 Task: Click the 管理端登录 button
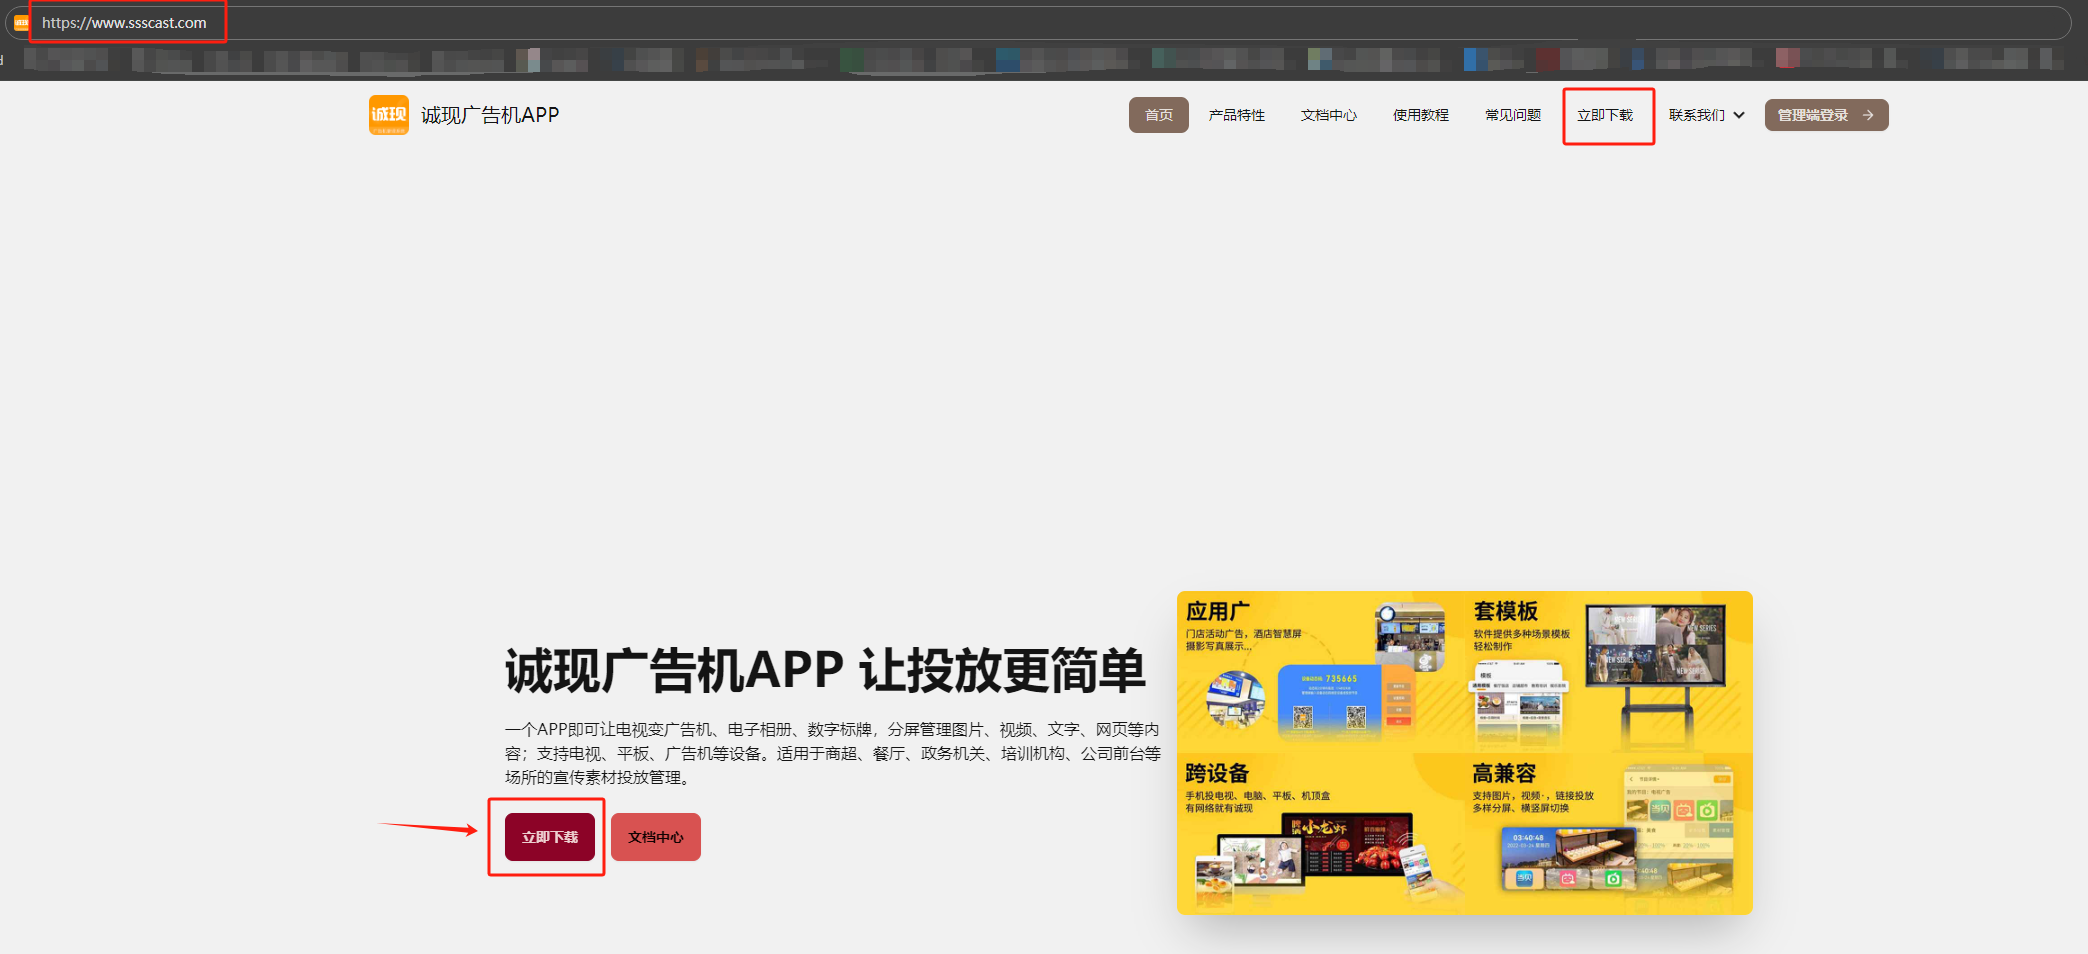(1826, 115)
